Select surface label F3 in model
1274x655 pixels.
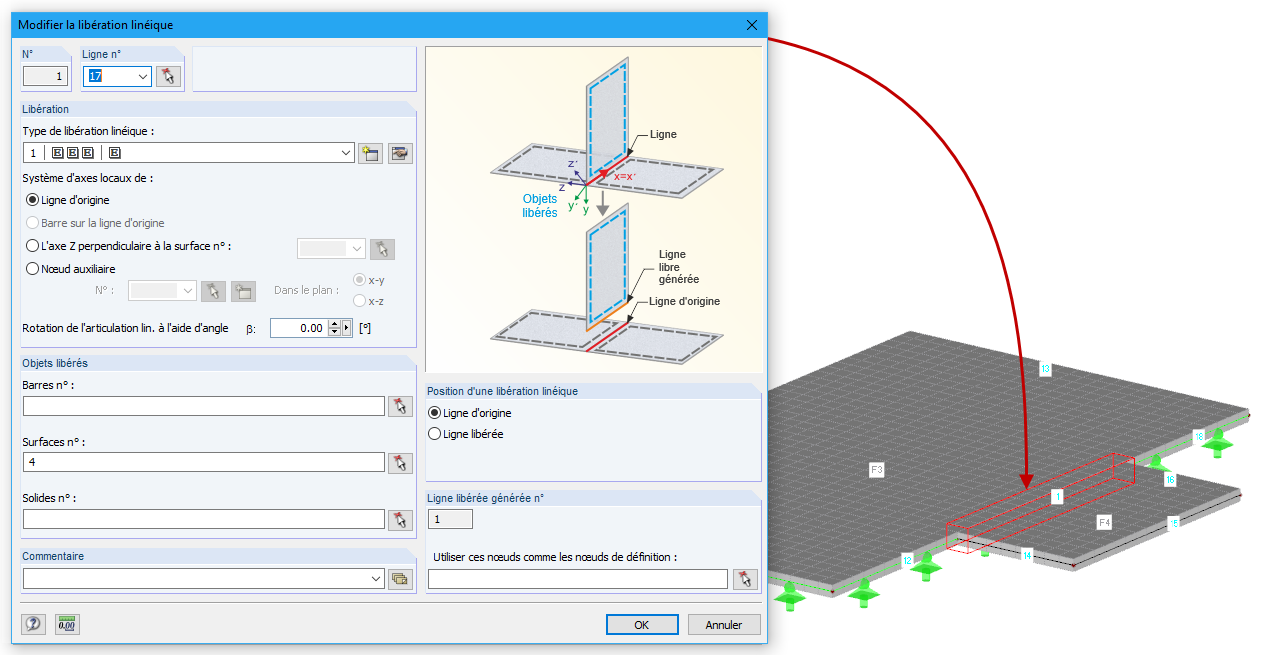876,468
